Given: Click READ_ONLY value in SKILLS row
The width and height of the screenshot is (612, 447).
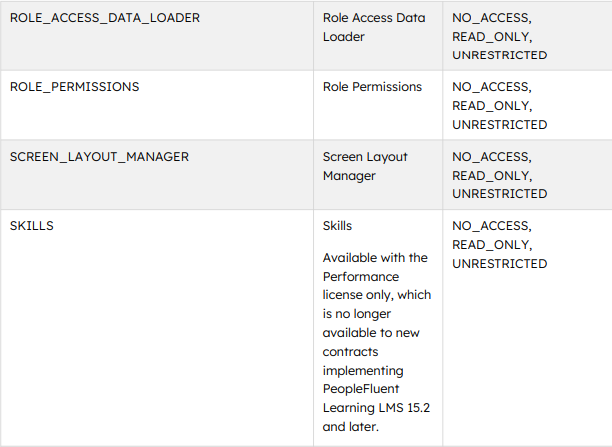Looking at the screenshot, I should (x=492, y=245).
